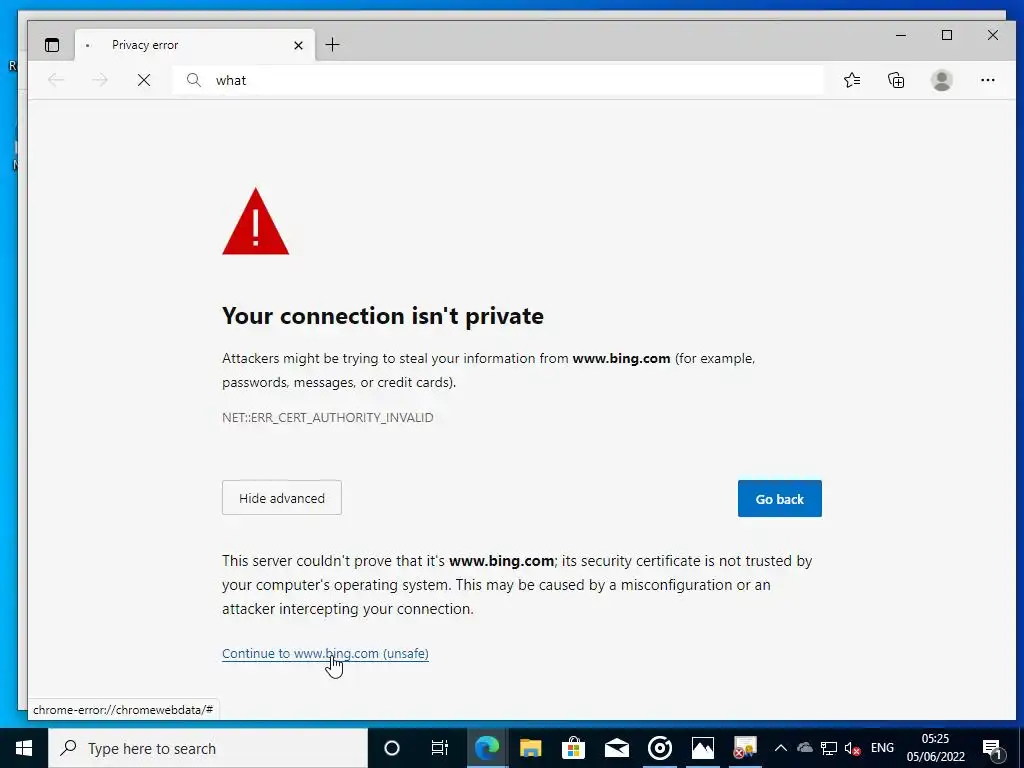Click 'Your connection isn't private' heading

pos(383,316)
